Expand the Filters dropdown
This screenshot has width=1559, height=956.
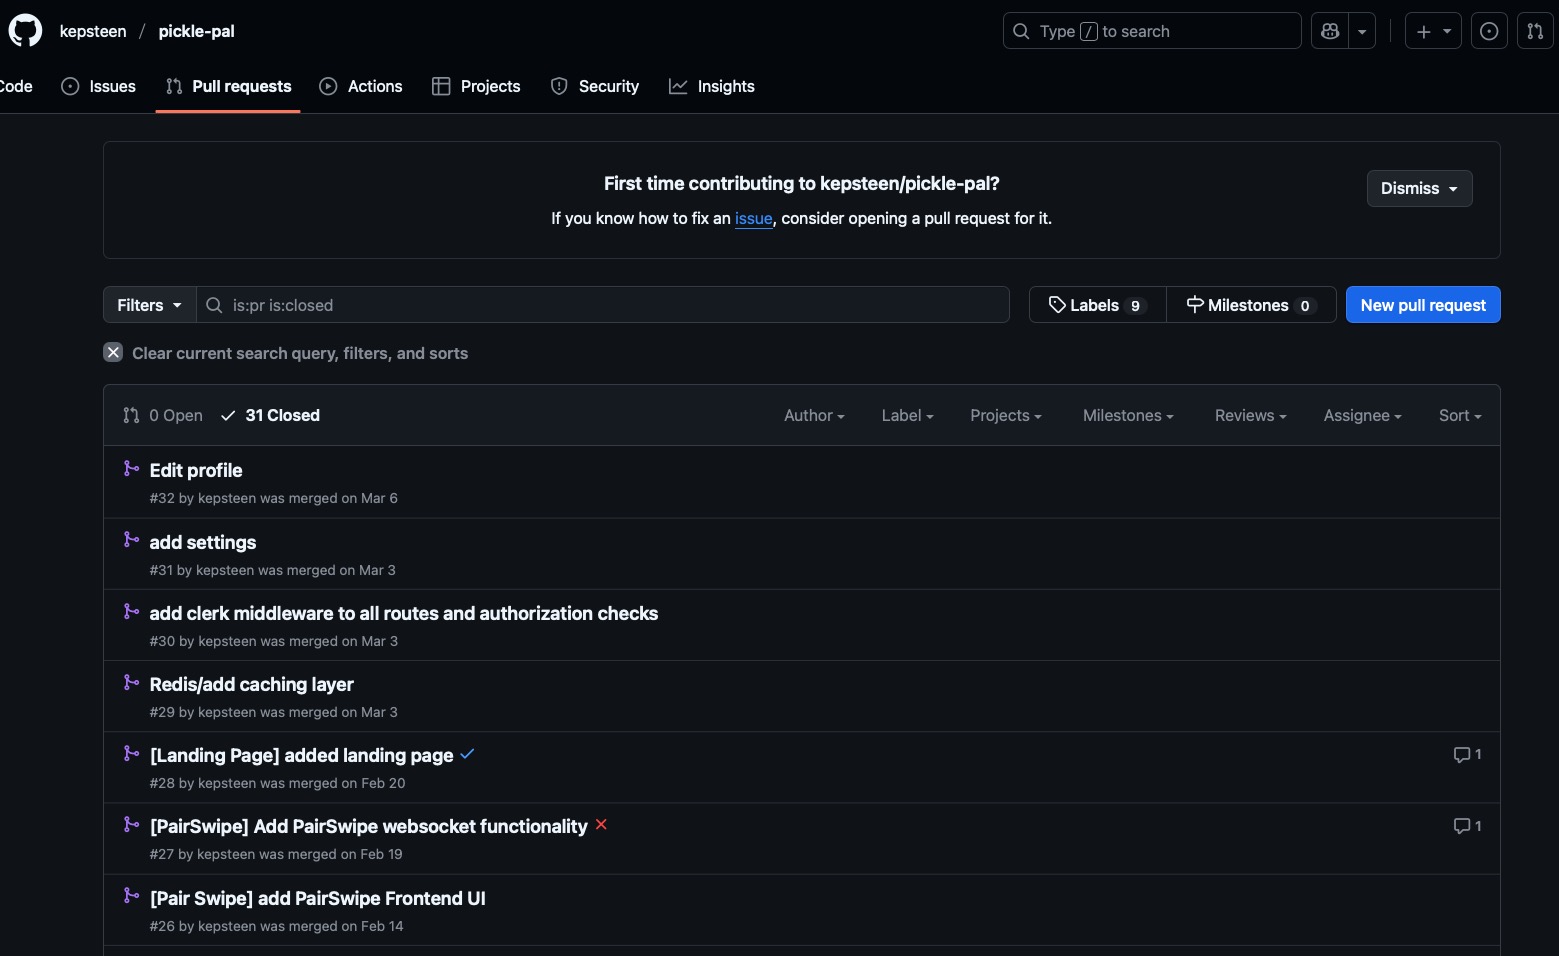[x=147, y=304]
